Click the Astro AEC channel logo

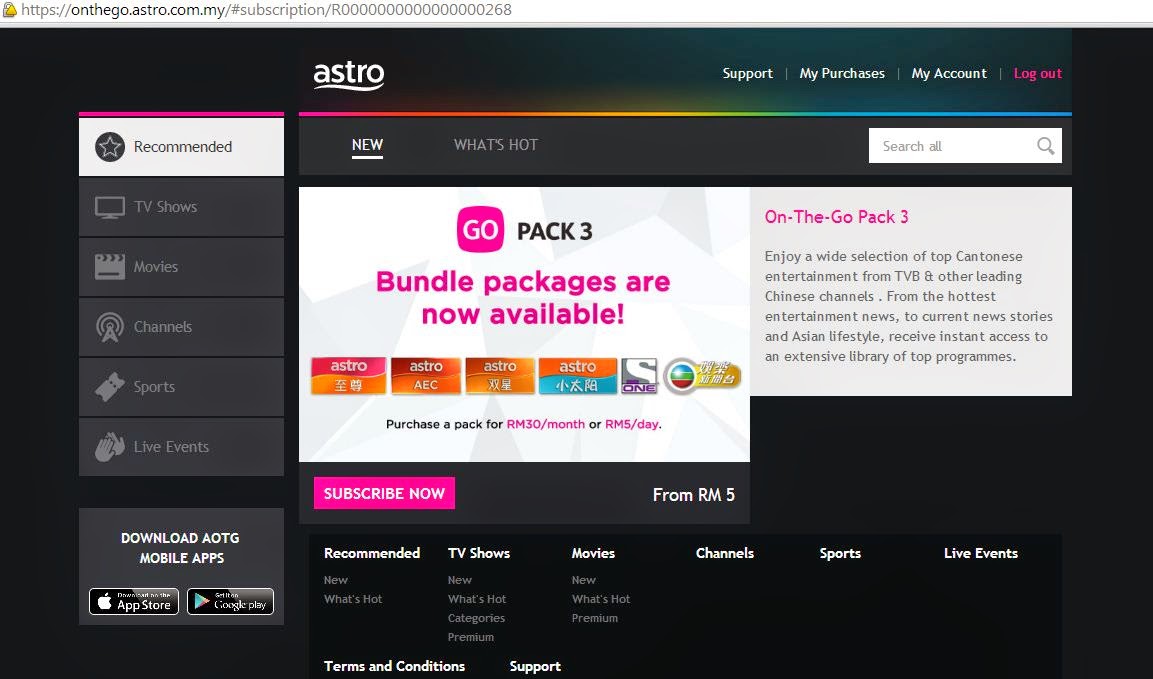(x=426, y=376)
